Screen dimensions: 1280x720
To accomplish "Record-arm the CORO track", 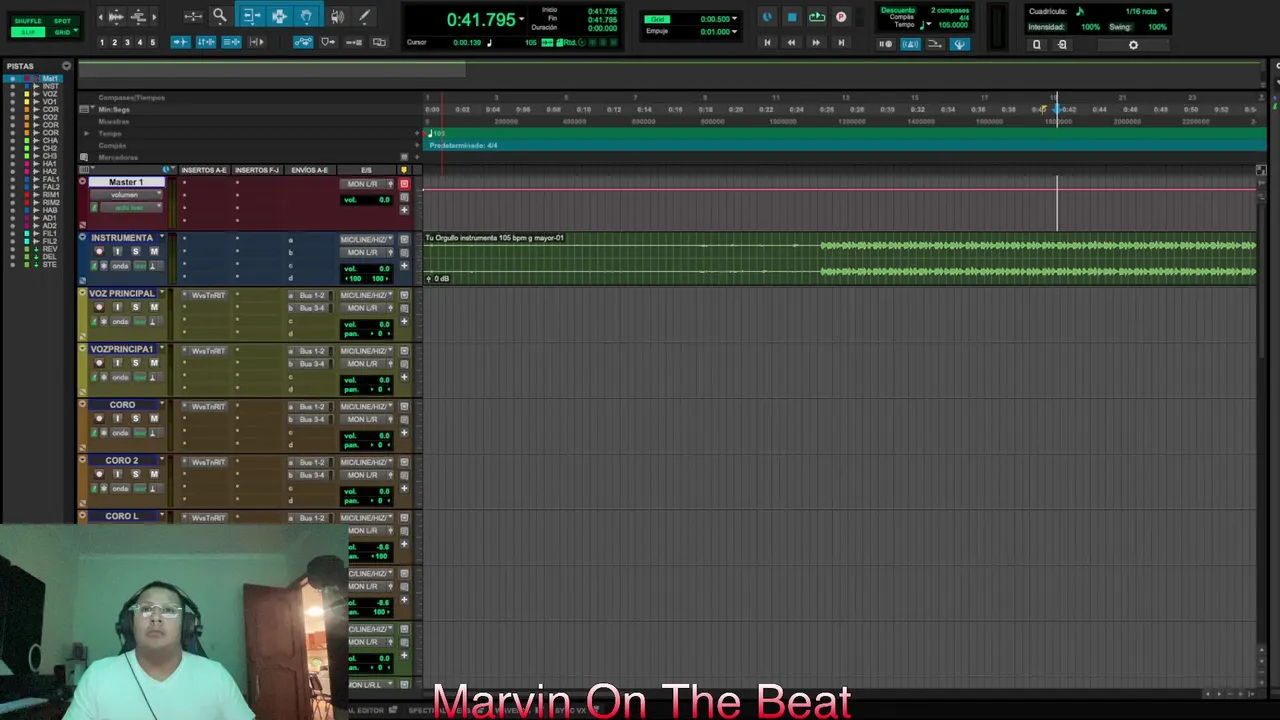I will (x=99, y=418).
